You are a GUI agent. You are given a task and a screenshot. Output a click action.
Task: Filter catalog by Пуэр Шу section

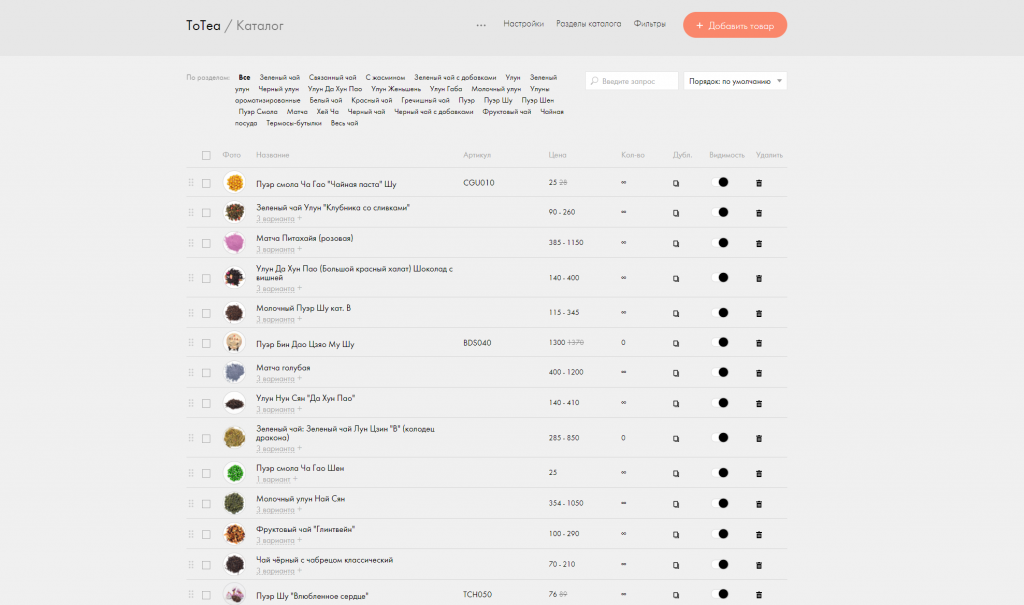(498, 101)
